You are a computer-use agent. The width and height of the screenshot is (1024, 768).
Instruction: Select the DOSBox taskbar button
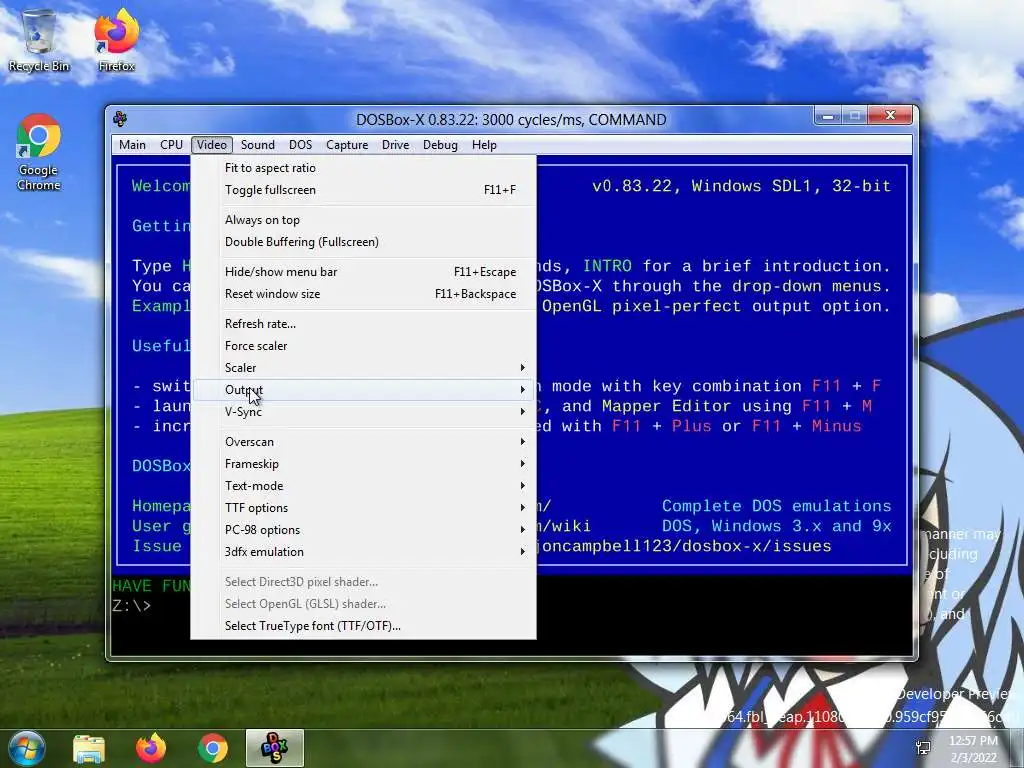point(275,748)
